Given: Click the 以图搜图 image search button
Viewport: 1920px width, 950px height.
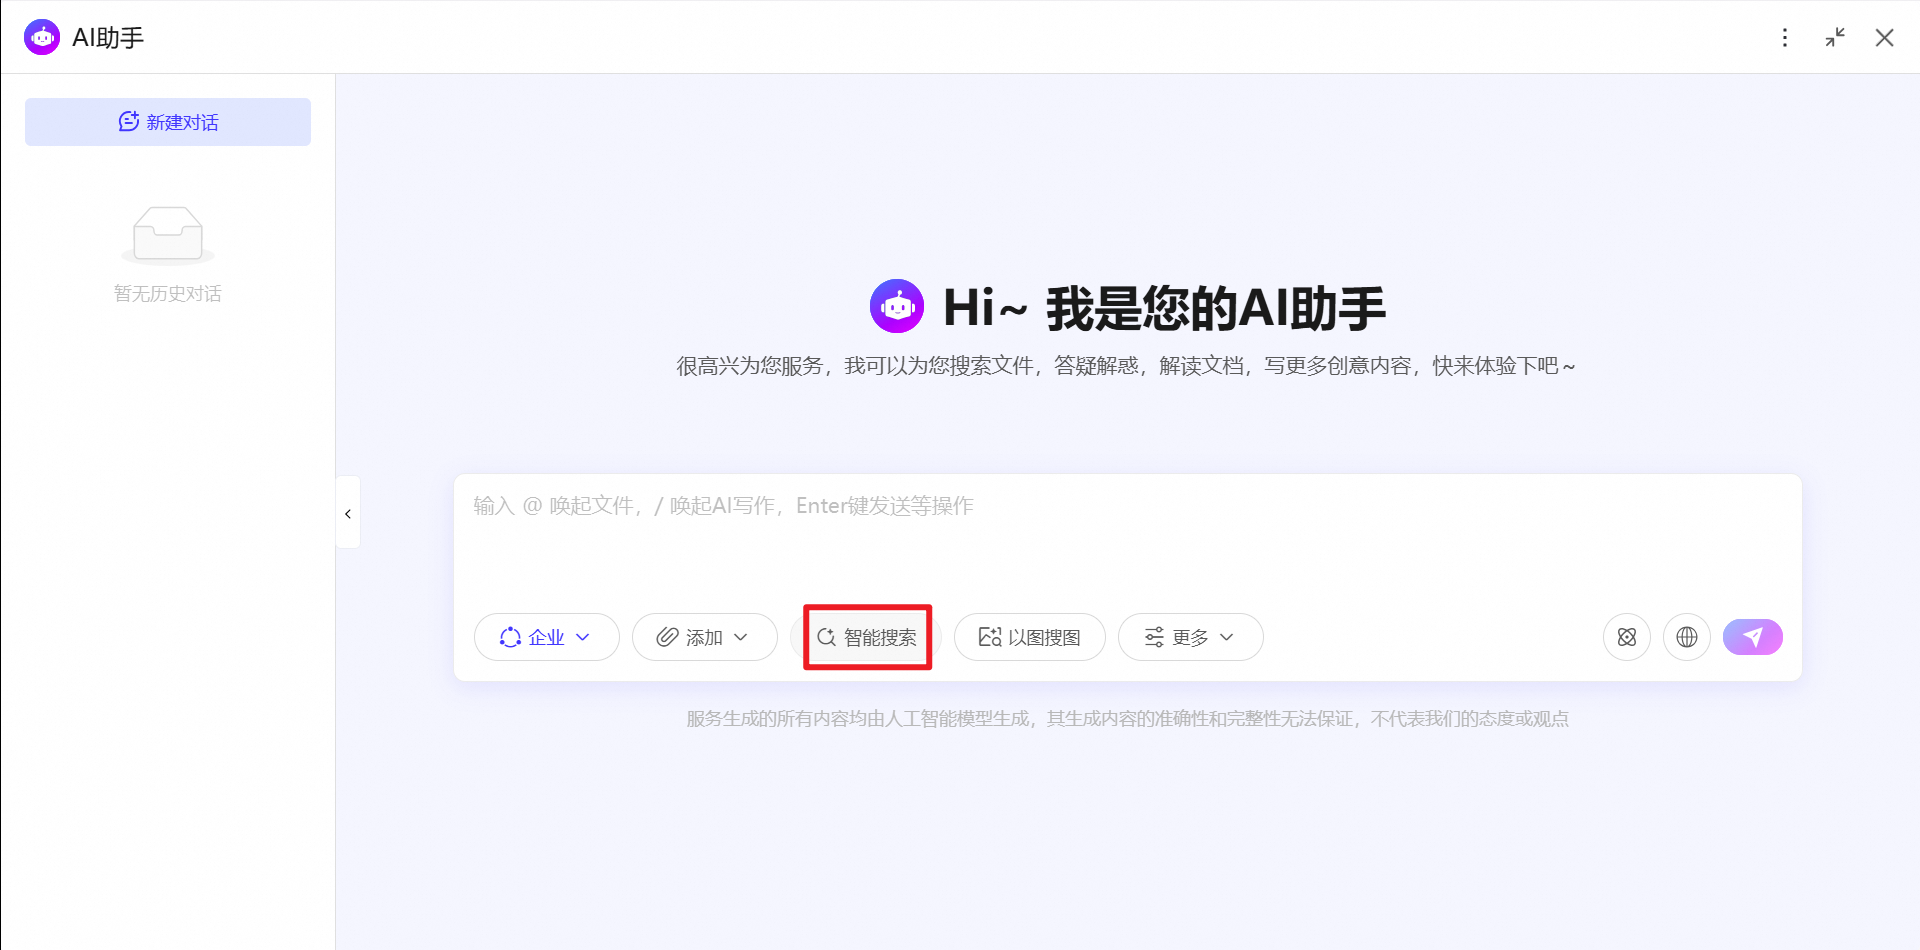Looking at the screenshot, I should click(1030, 637).
